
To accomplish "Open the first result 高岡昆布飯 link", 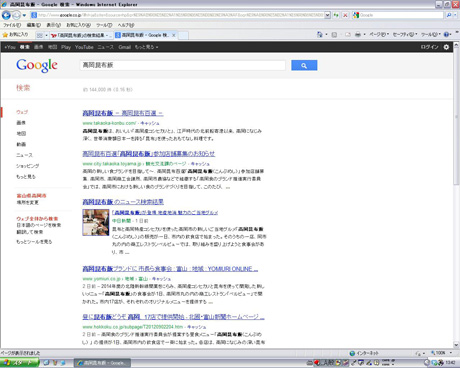I will (123, 113).
